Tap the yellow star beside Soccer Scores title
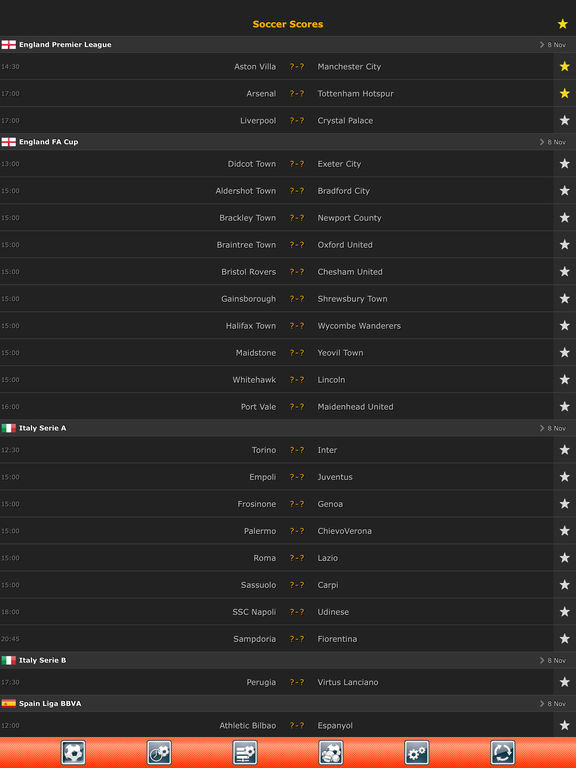 pos(563,24)
